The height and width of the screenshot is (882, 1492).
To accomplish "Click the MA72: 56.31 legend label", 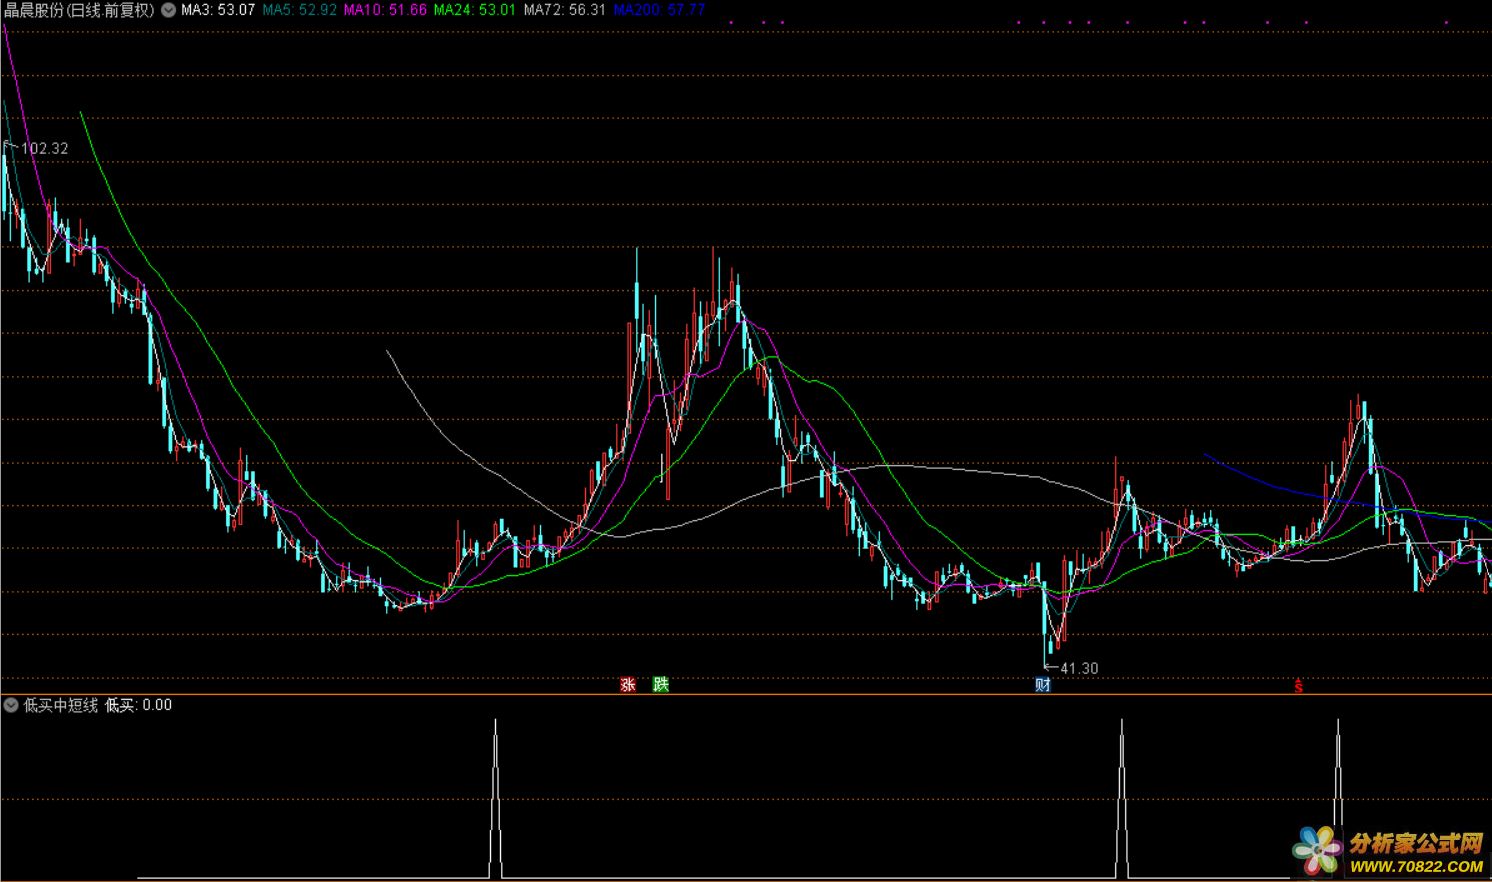I will click(565, 10).
